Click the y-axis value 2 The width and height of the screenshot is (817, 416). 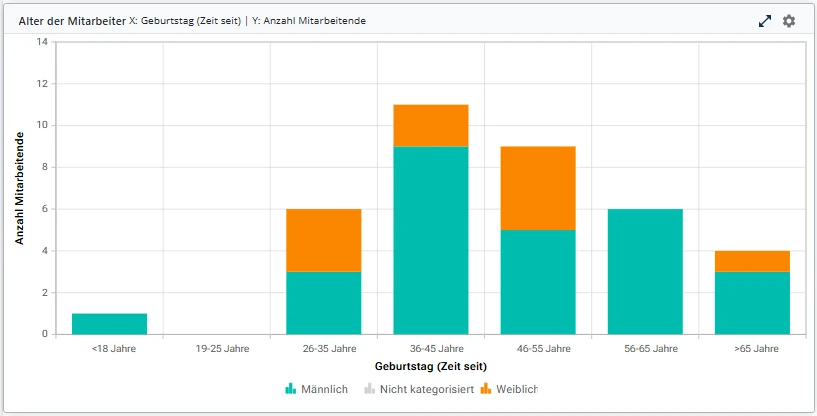(x=45, y=292)
